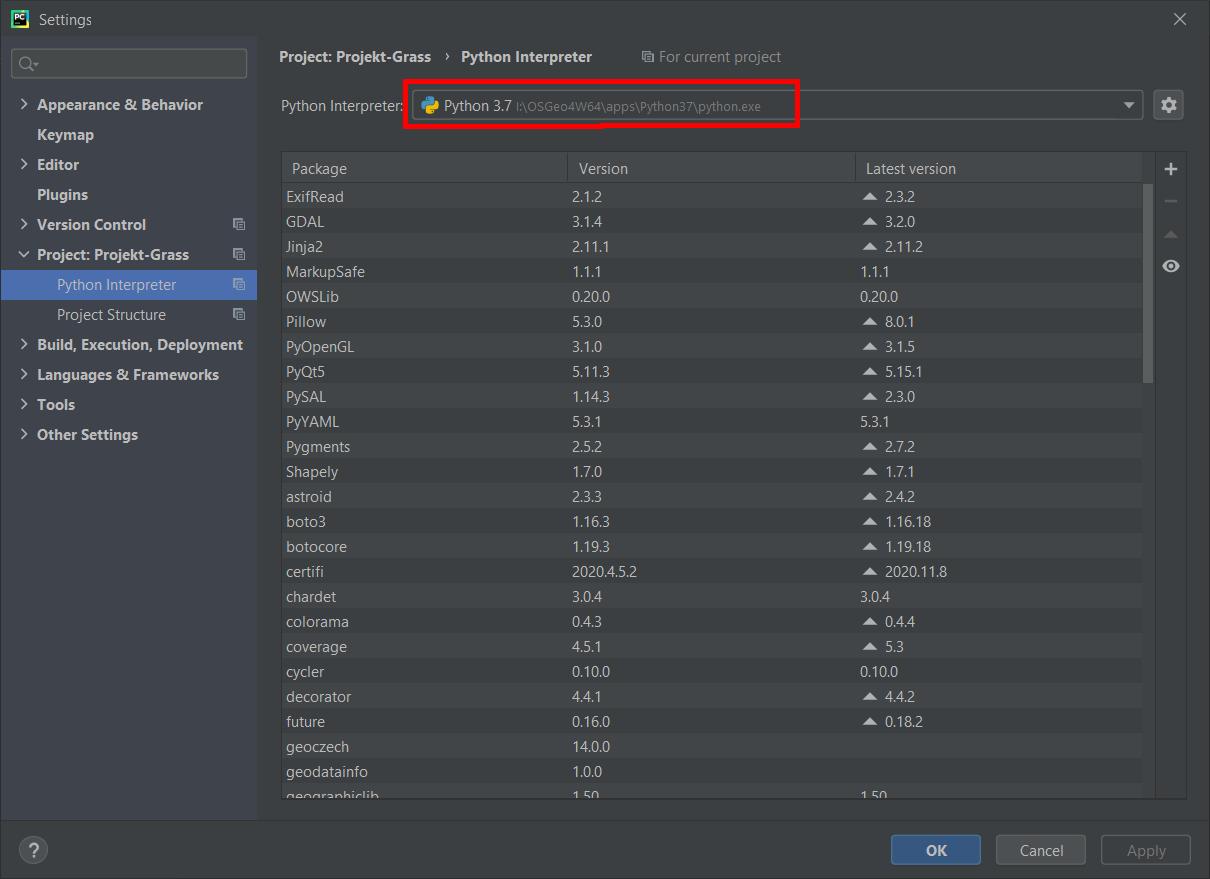Click the help question mark icon
The image size is (1210, 879).
(33, 849)
